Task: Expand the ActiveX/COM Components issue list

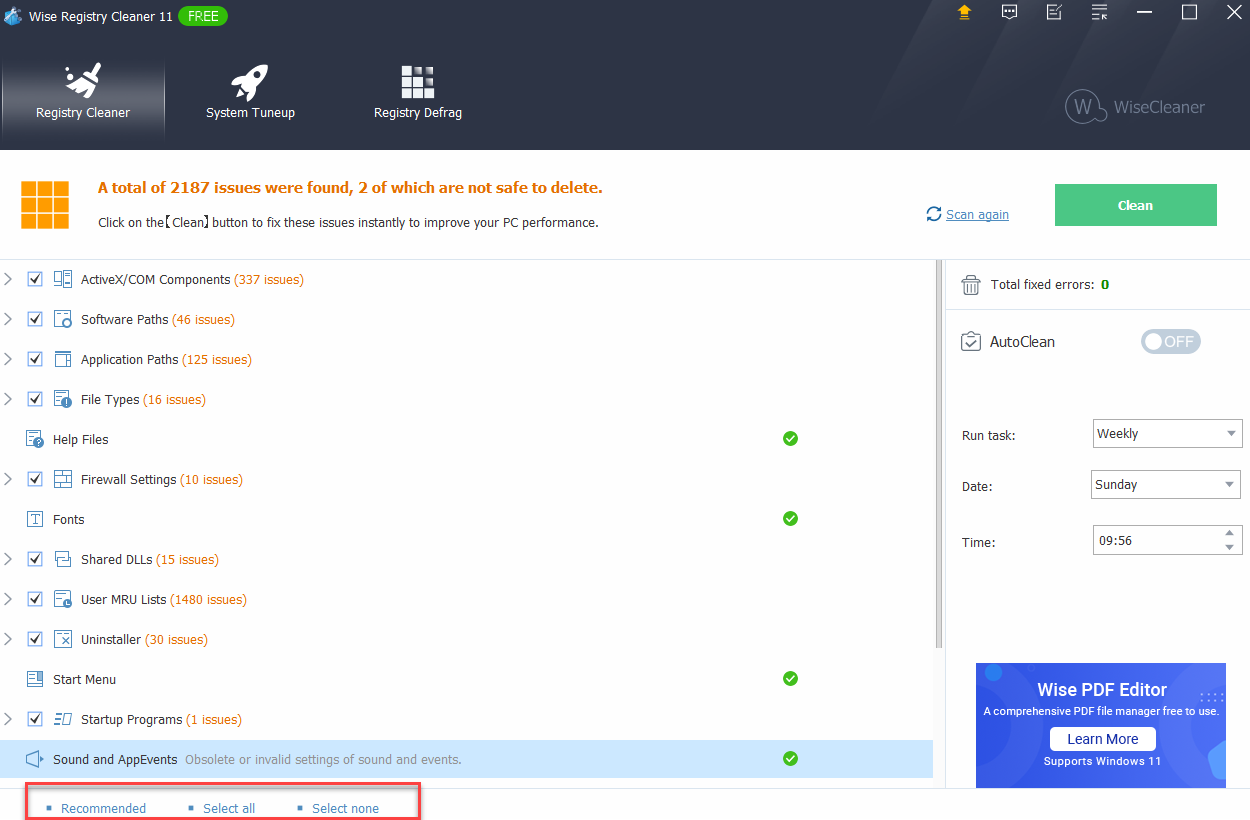Action: 8,279
